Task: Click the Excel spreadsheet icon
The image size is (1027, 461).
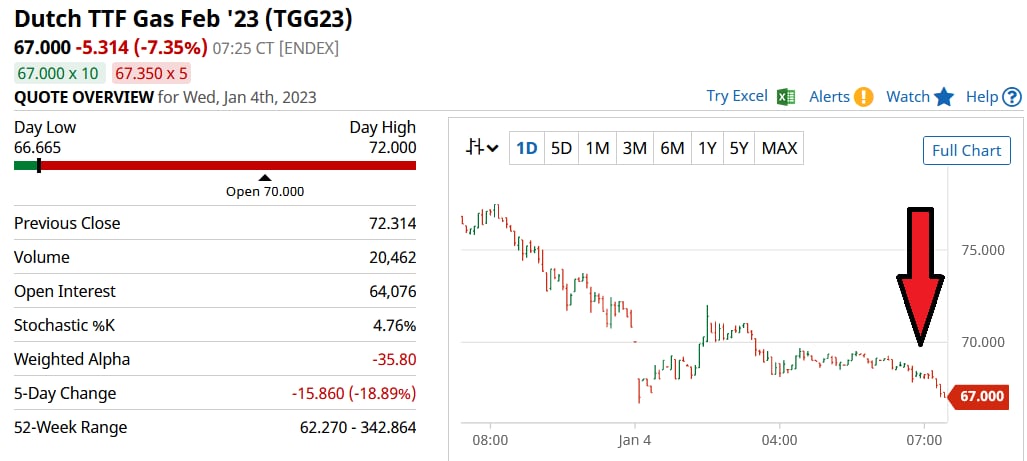Action: point(786,96)
